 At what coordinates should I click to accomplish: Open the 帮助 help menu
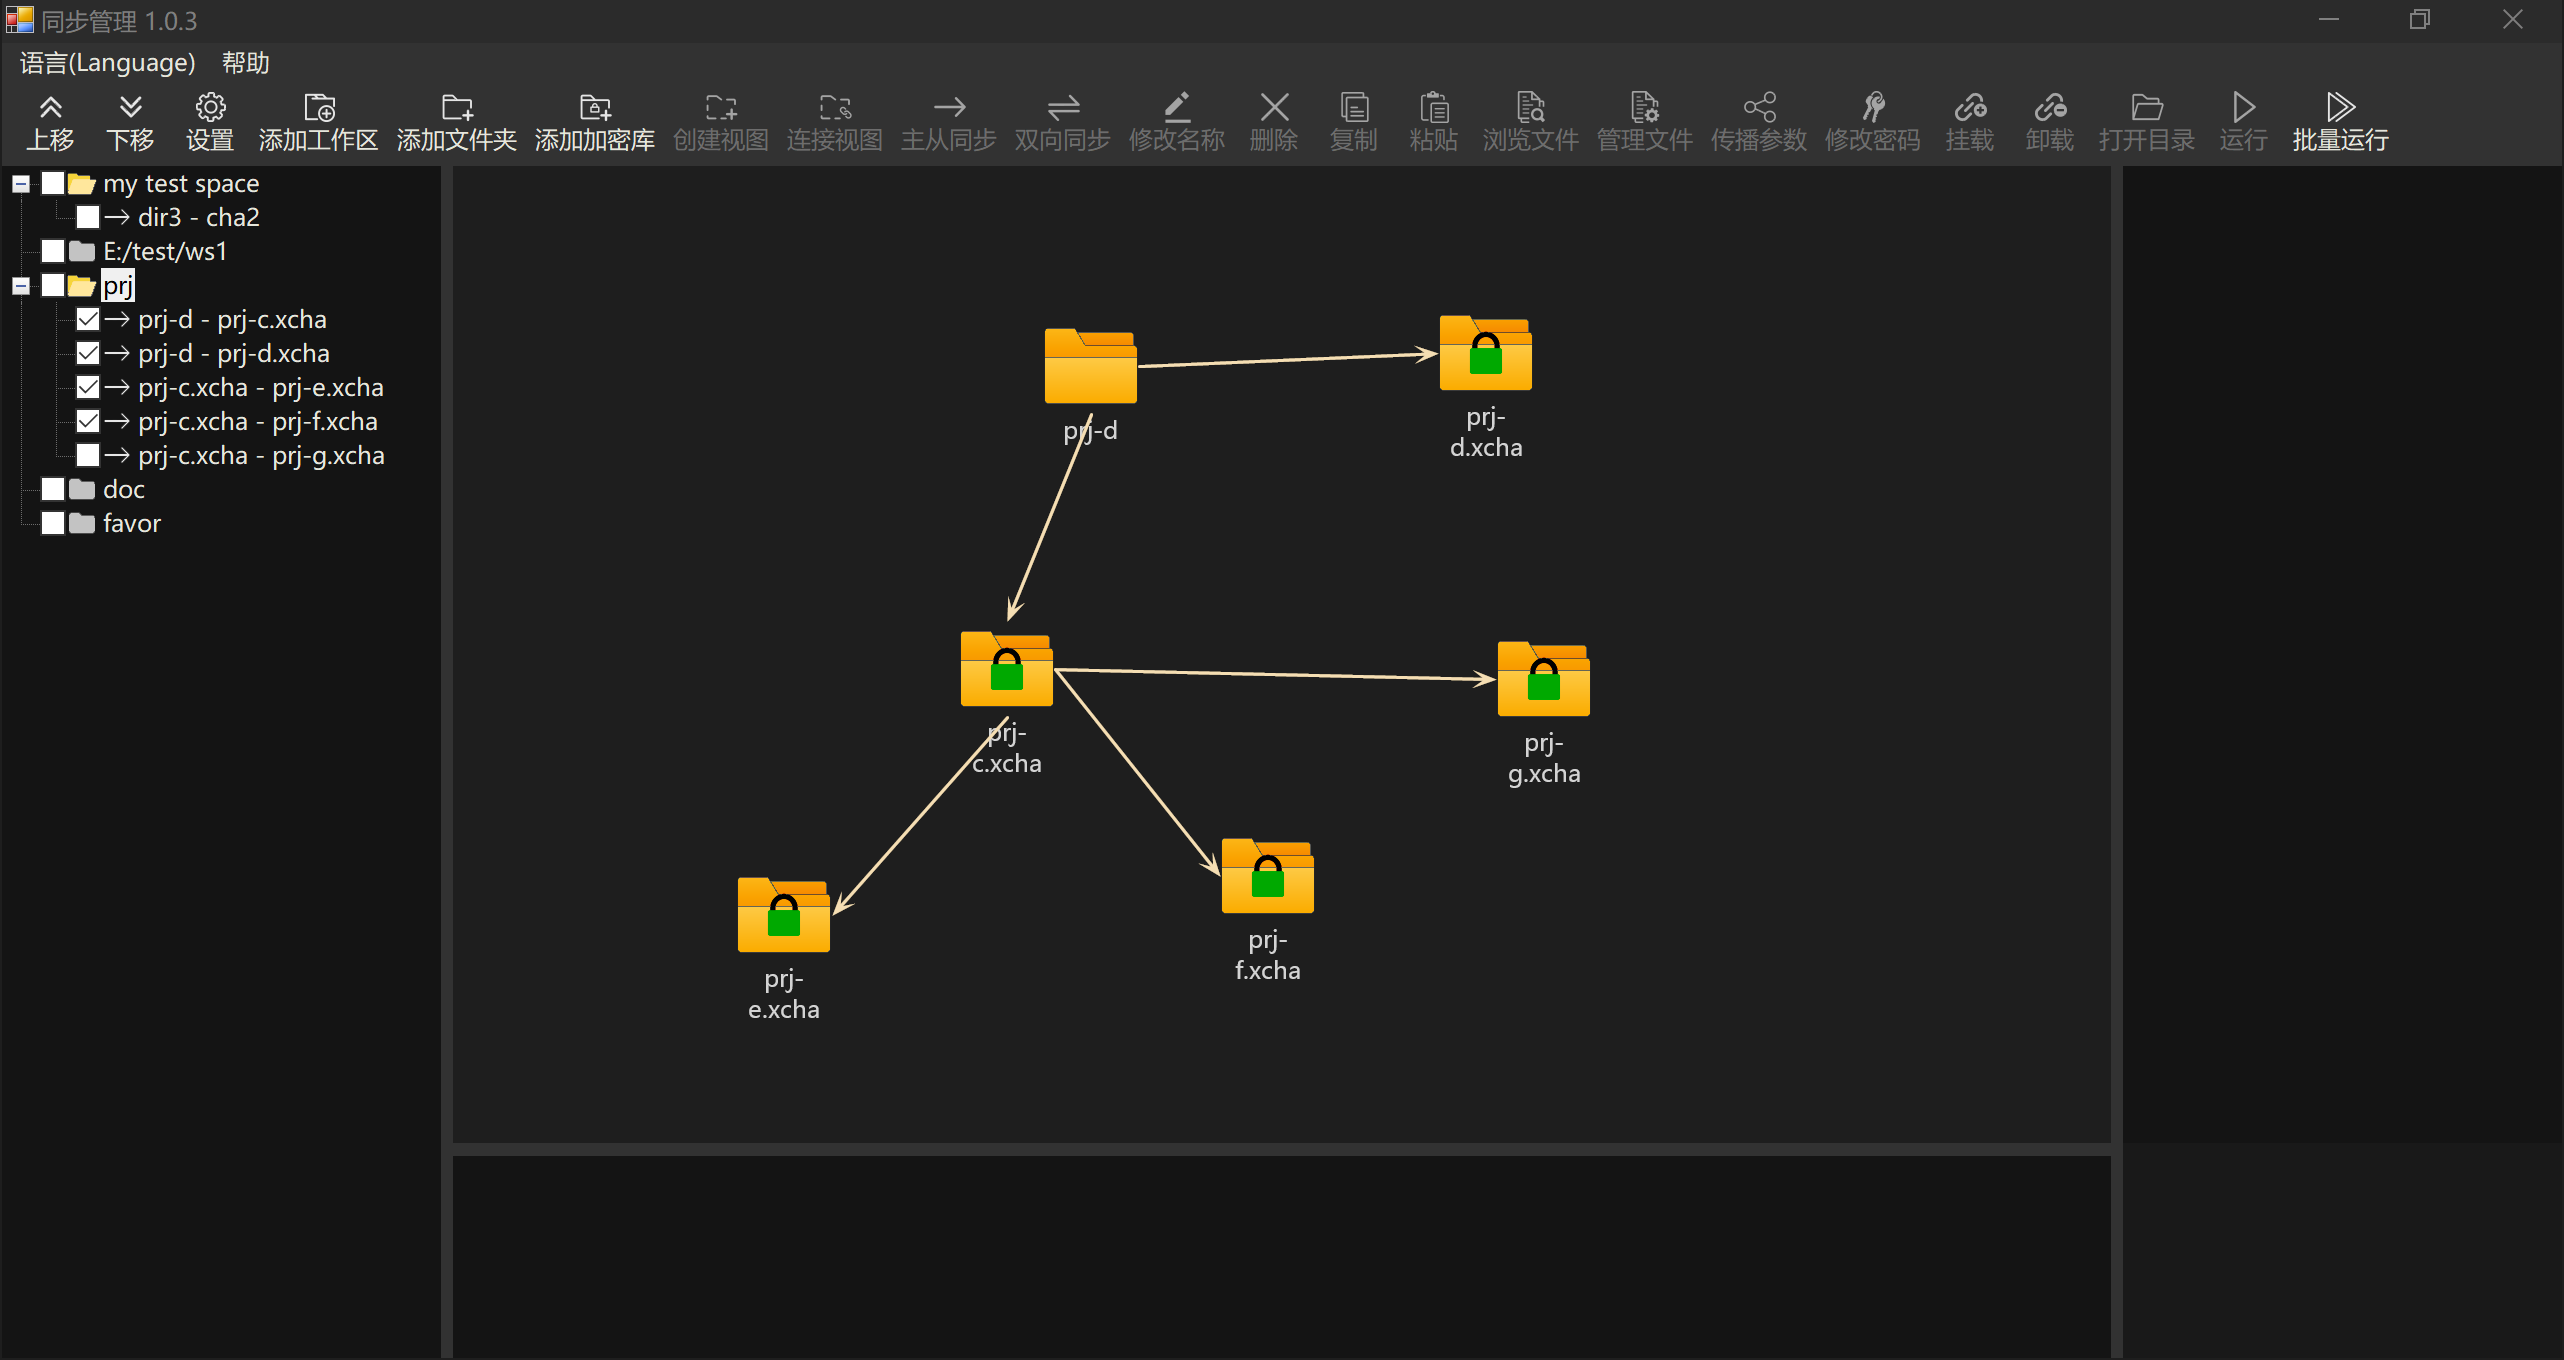click(x=245, y=63)
